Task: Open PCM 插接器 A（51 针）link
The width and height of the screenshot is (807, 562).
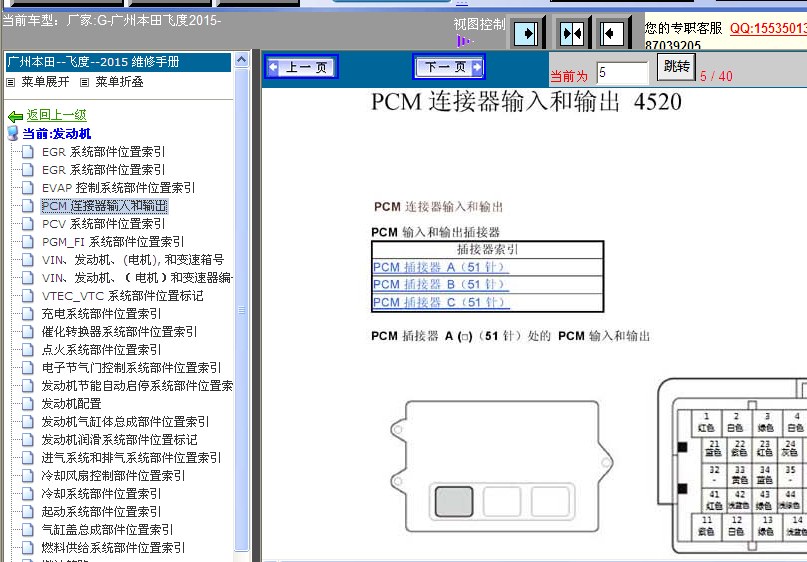Action: tap(441, 267)
